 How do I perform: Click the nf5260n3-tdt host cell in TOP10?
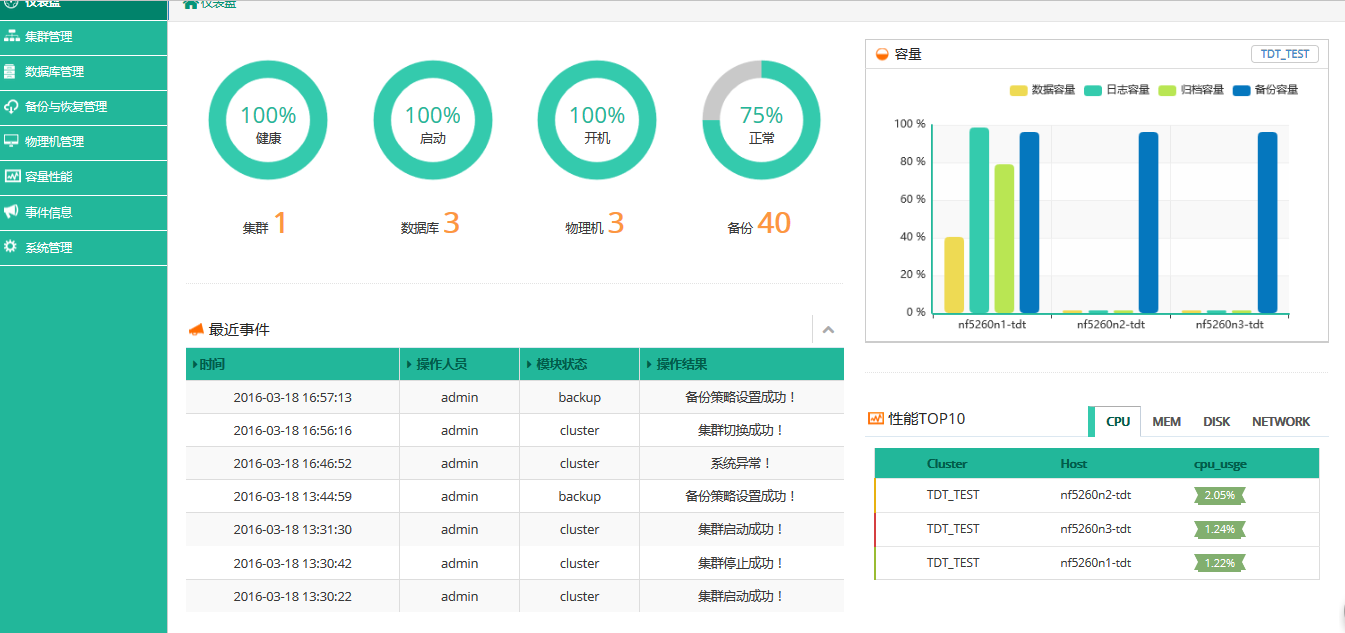1096,528
